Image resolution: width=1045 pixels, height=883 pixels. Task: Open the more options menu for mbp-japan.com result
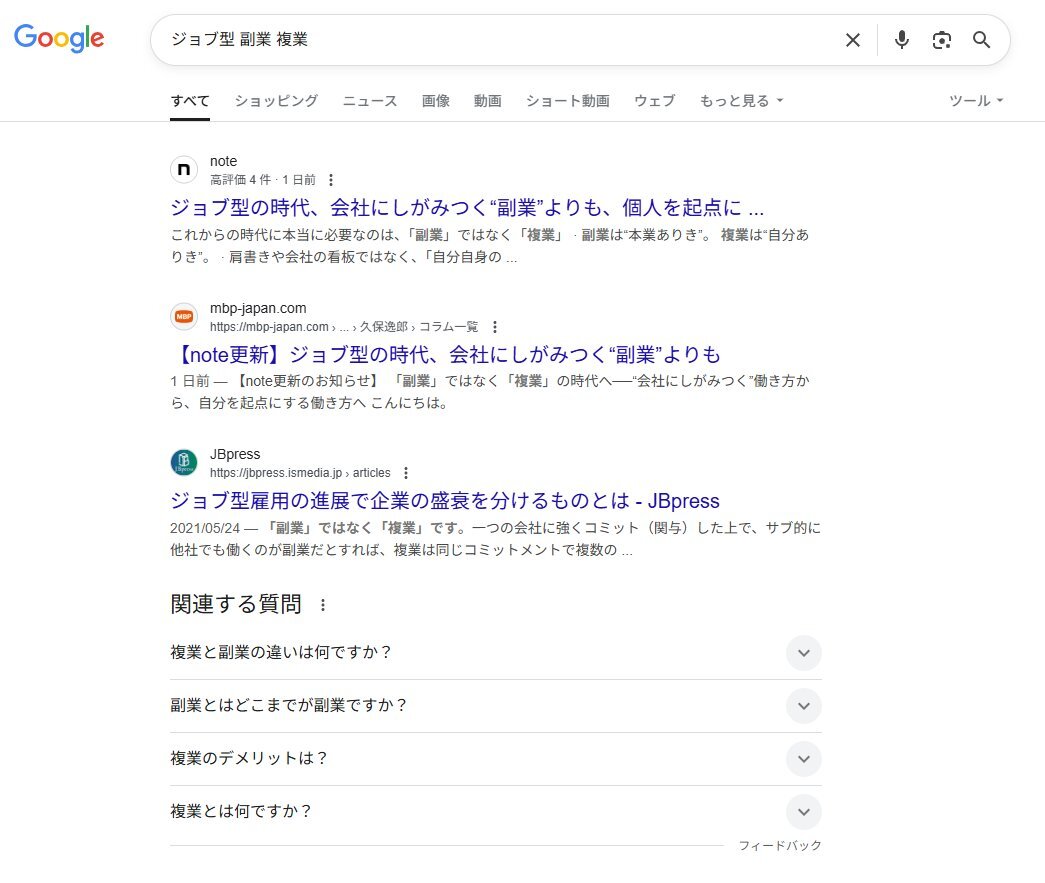[x=495, y=327]
